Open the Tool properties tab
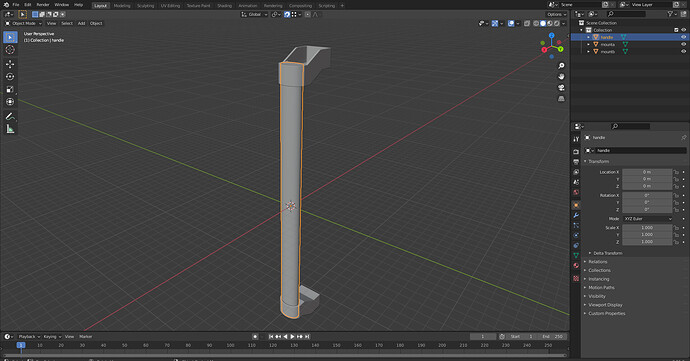690x361 pixels. [x=576, y=139]
